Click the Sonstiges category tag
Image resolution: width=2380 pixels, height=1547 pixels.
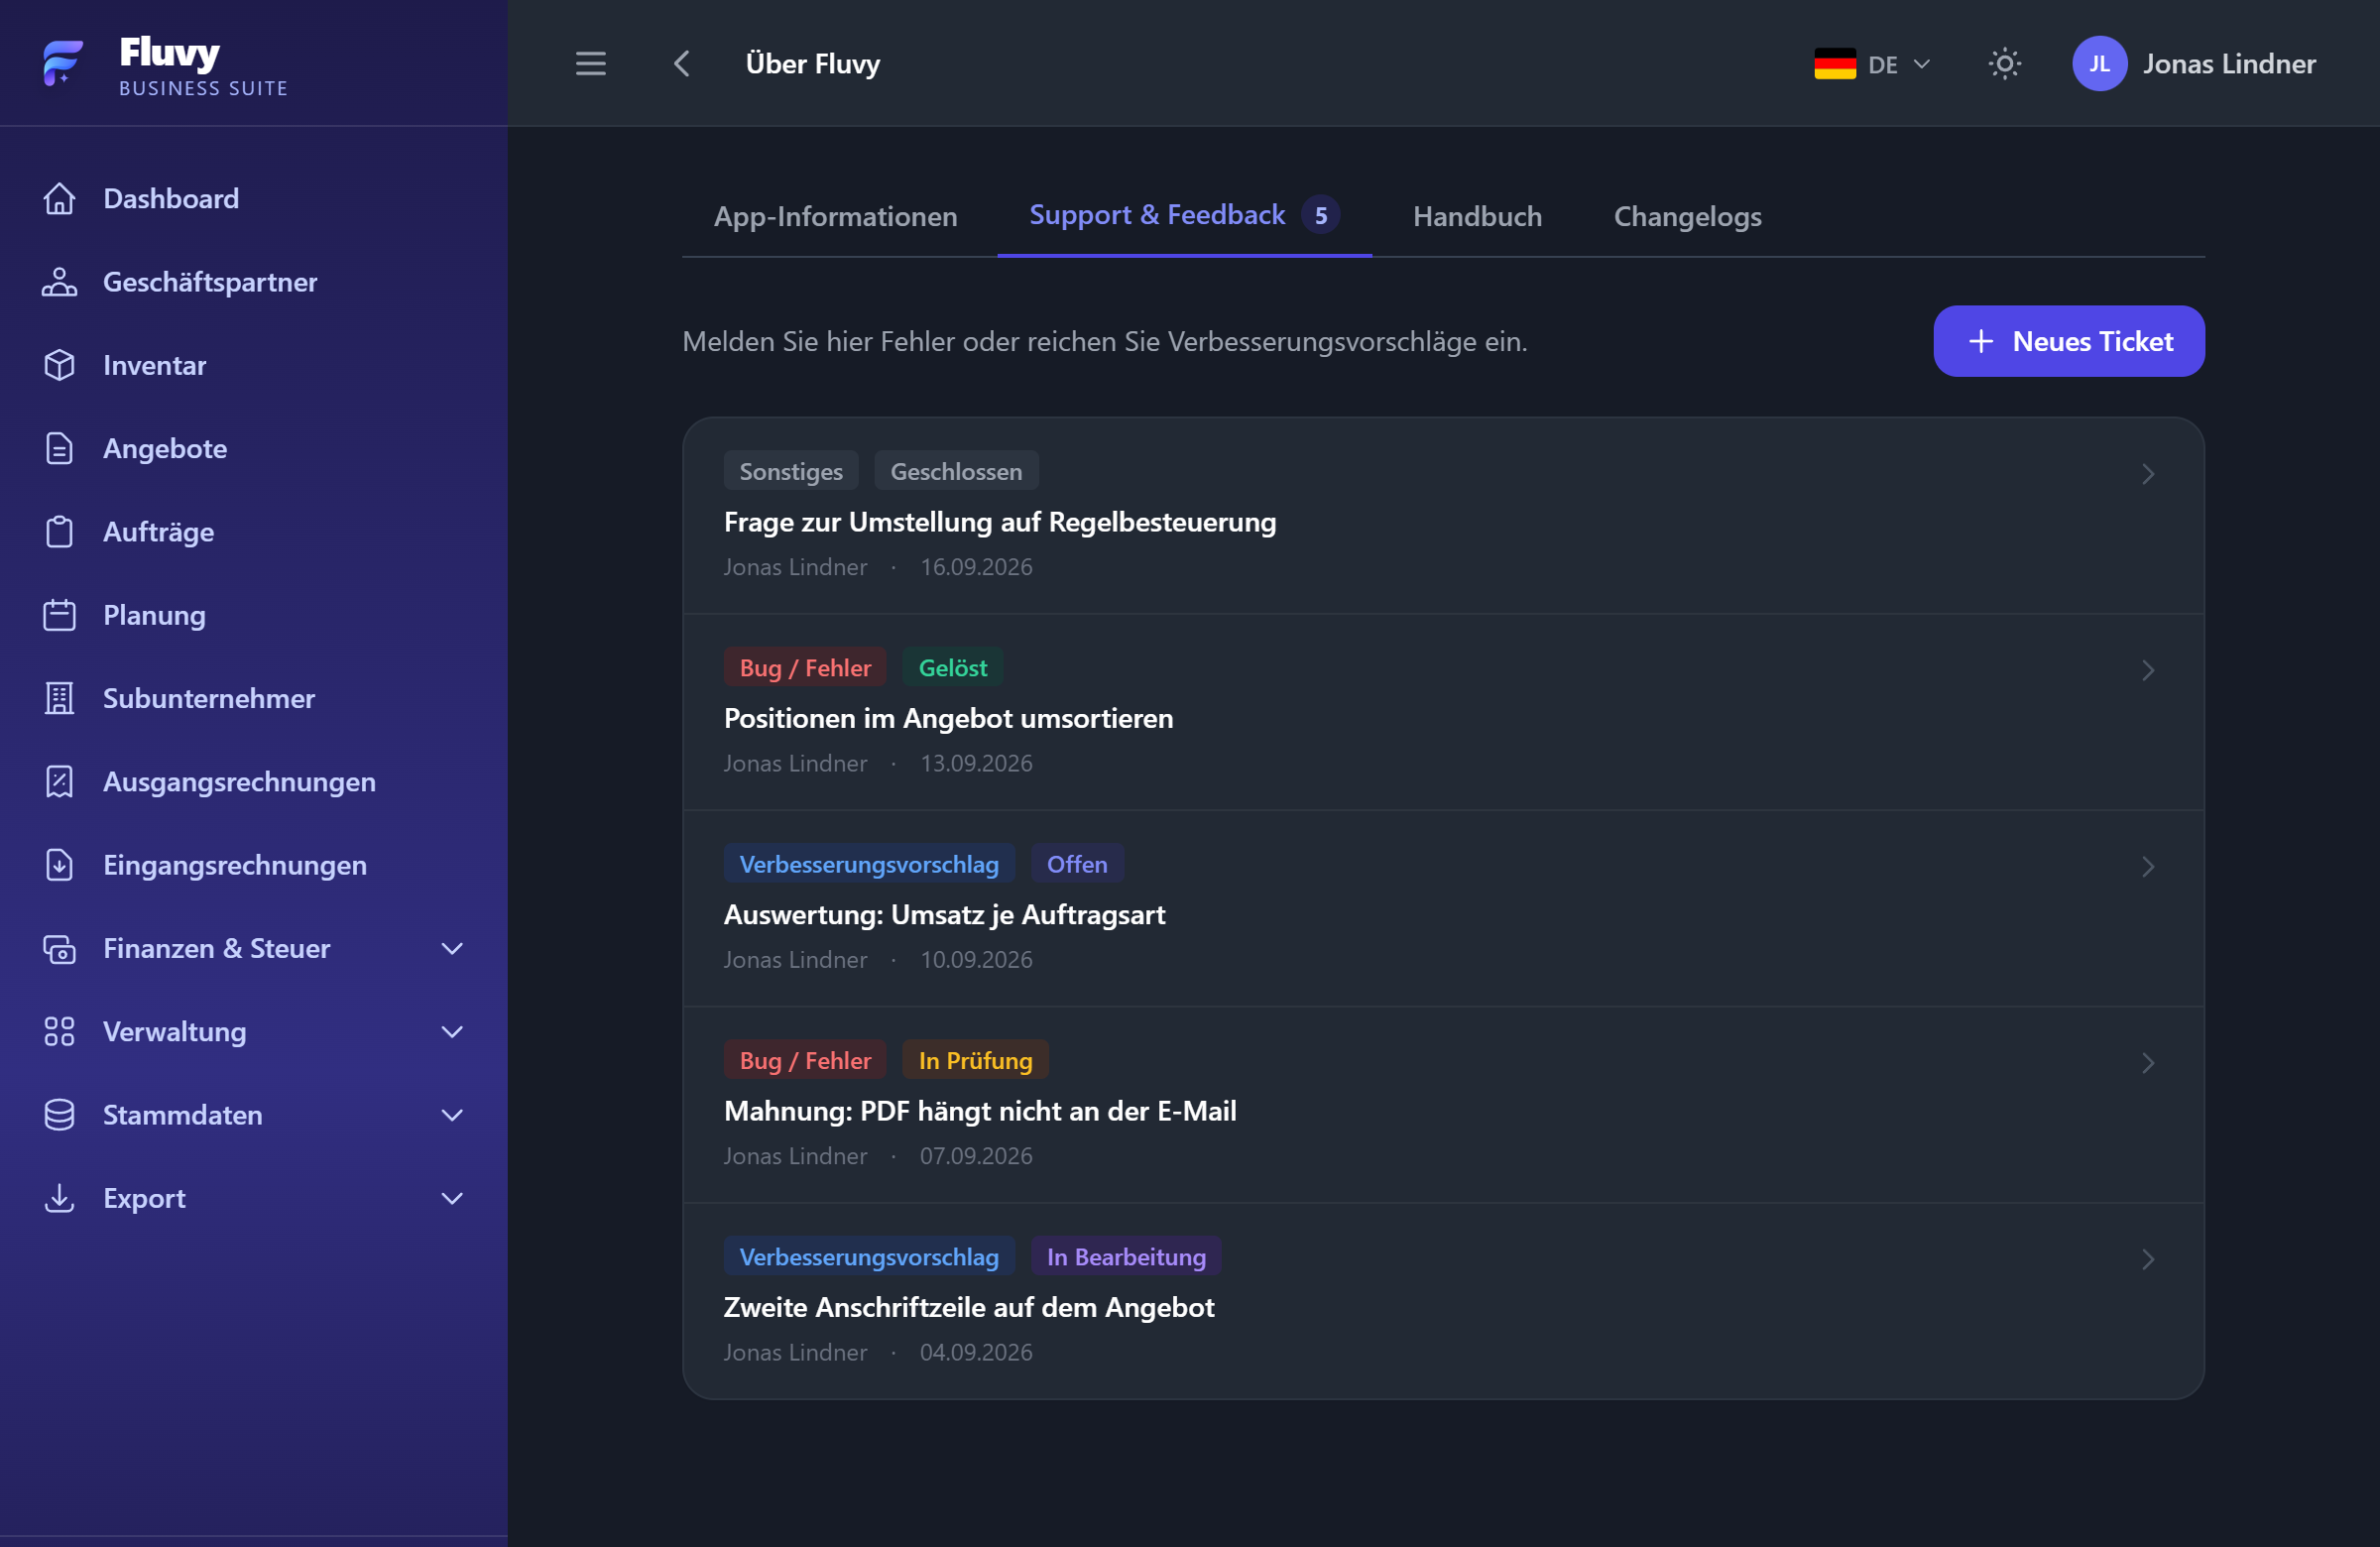(791, 471)
